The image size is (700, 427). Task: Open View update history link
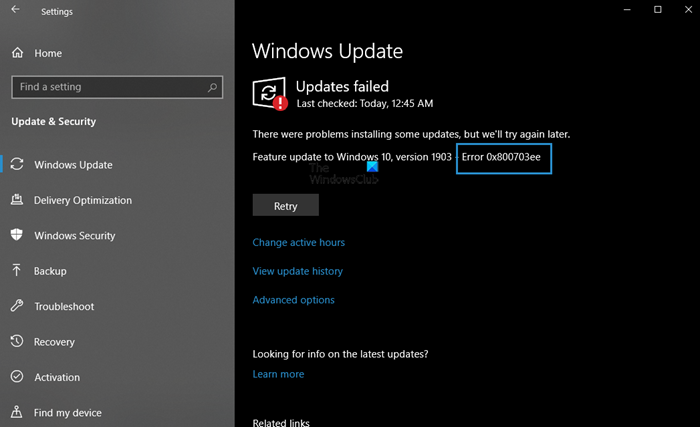click(x=298, y=271)
